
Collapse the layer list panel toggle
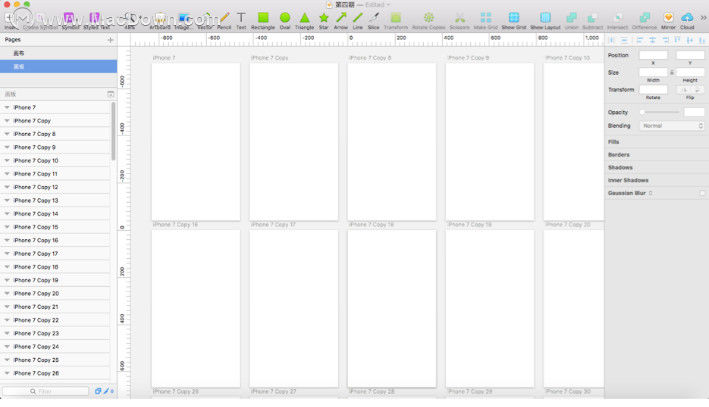point(111,94)
